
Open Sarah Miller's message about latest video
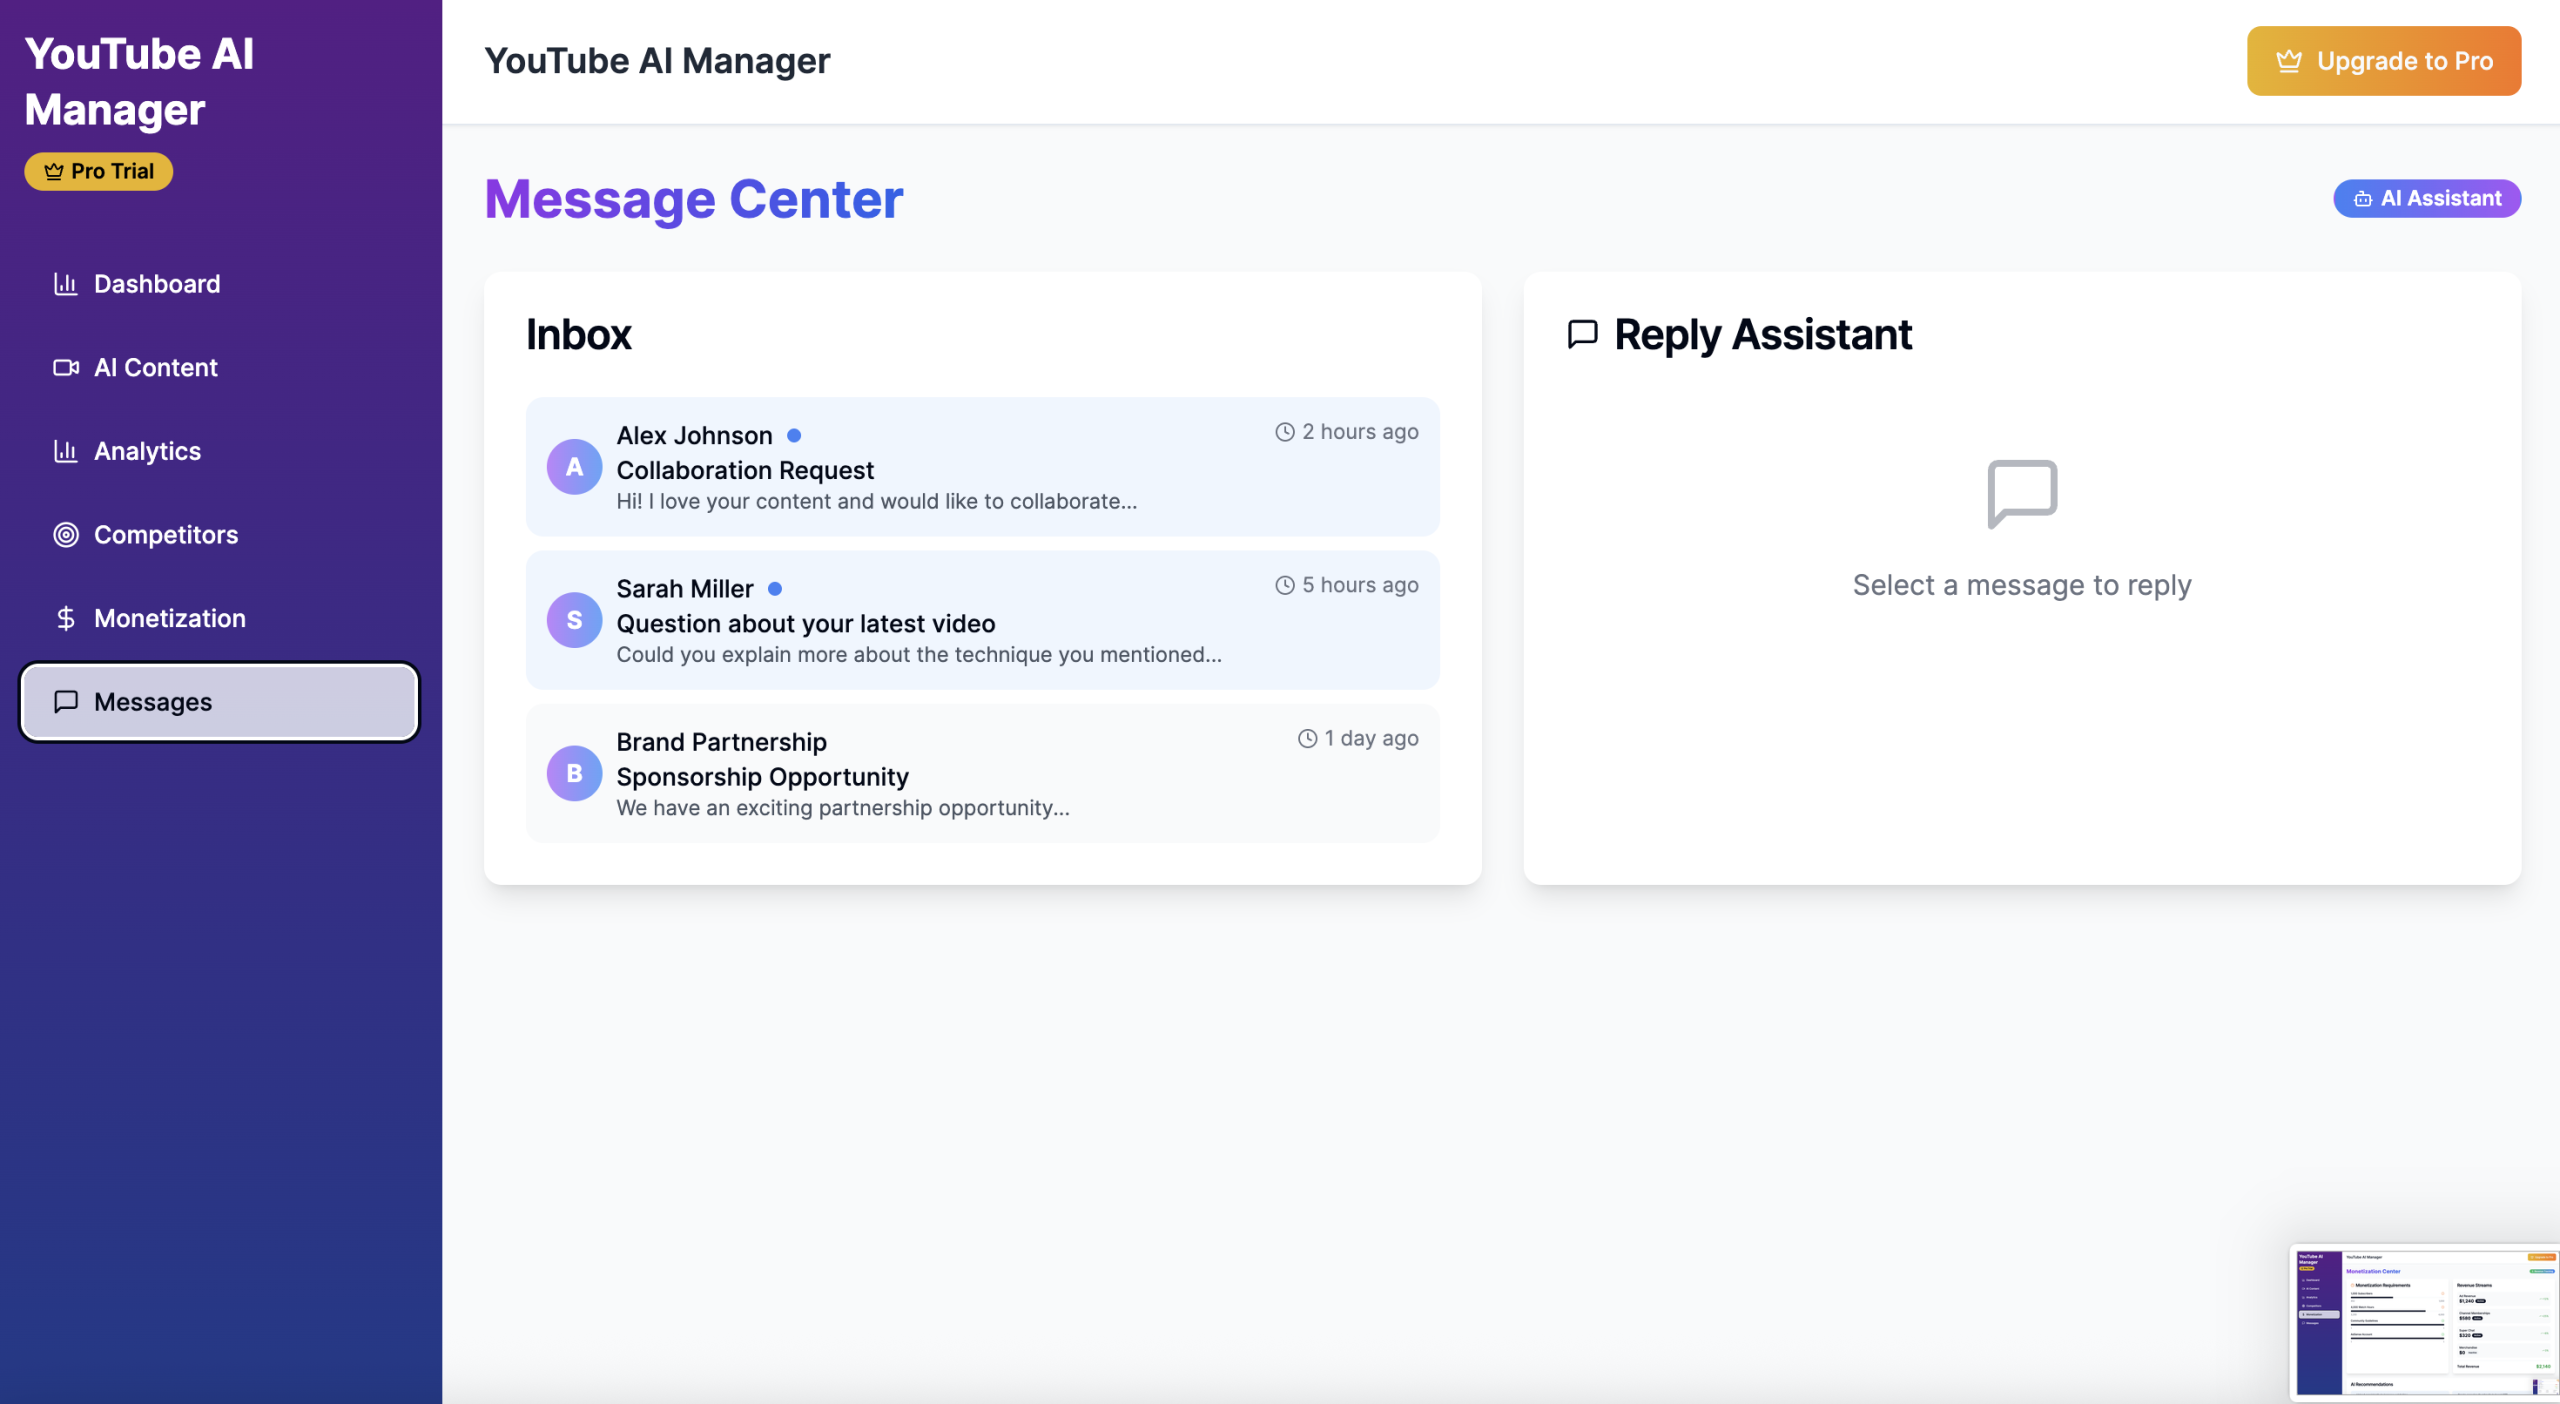pos(982,620)
